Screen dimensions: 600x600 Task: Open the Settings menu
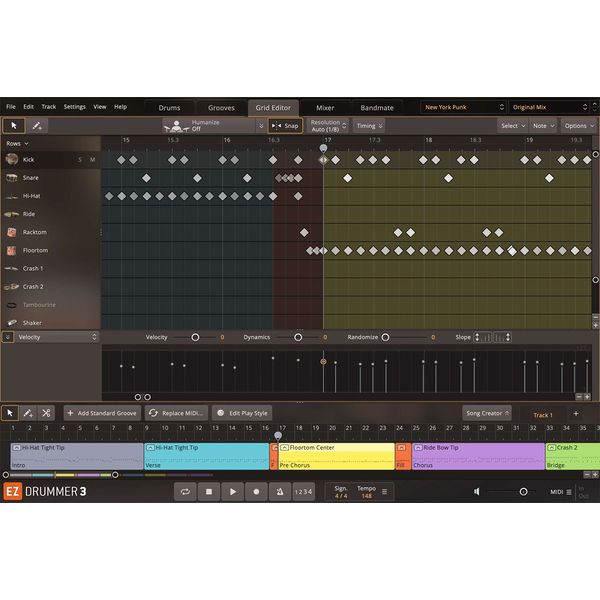[x=74, y=107]
